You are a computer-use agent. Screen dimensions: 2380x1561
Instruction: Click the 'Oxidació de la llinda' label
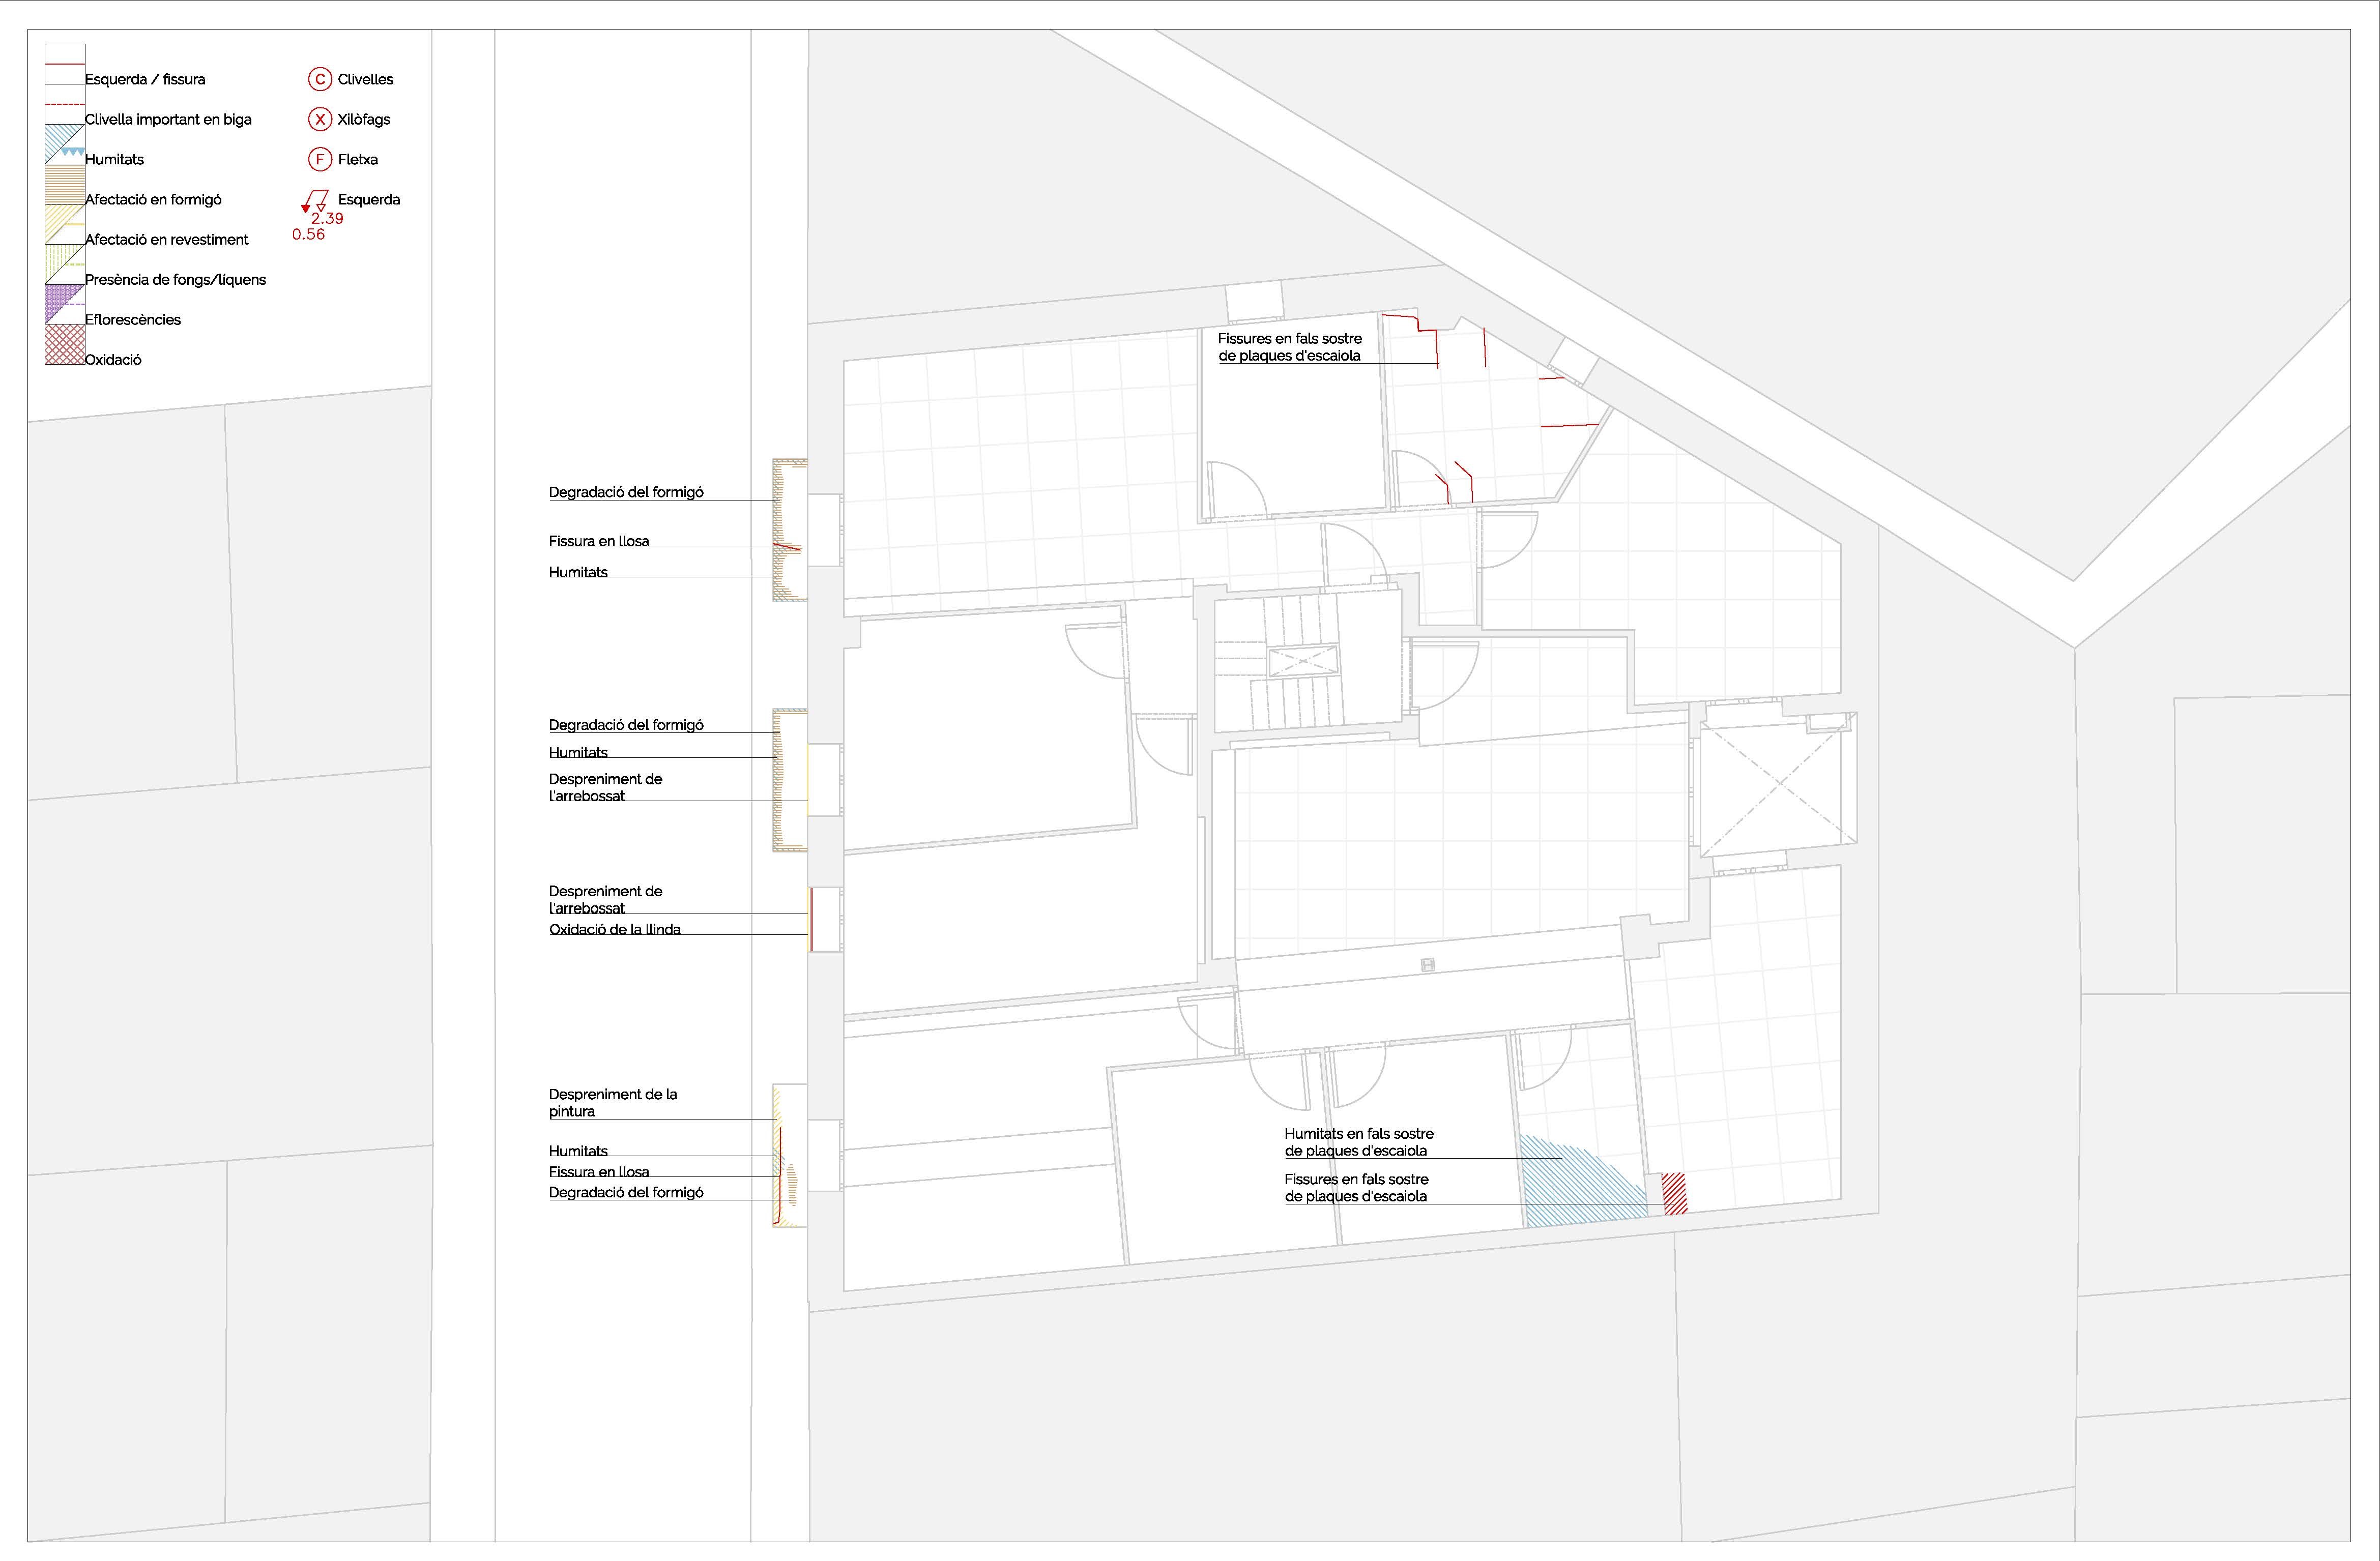[x=614, y=930]
